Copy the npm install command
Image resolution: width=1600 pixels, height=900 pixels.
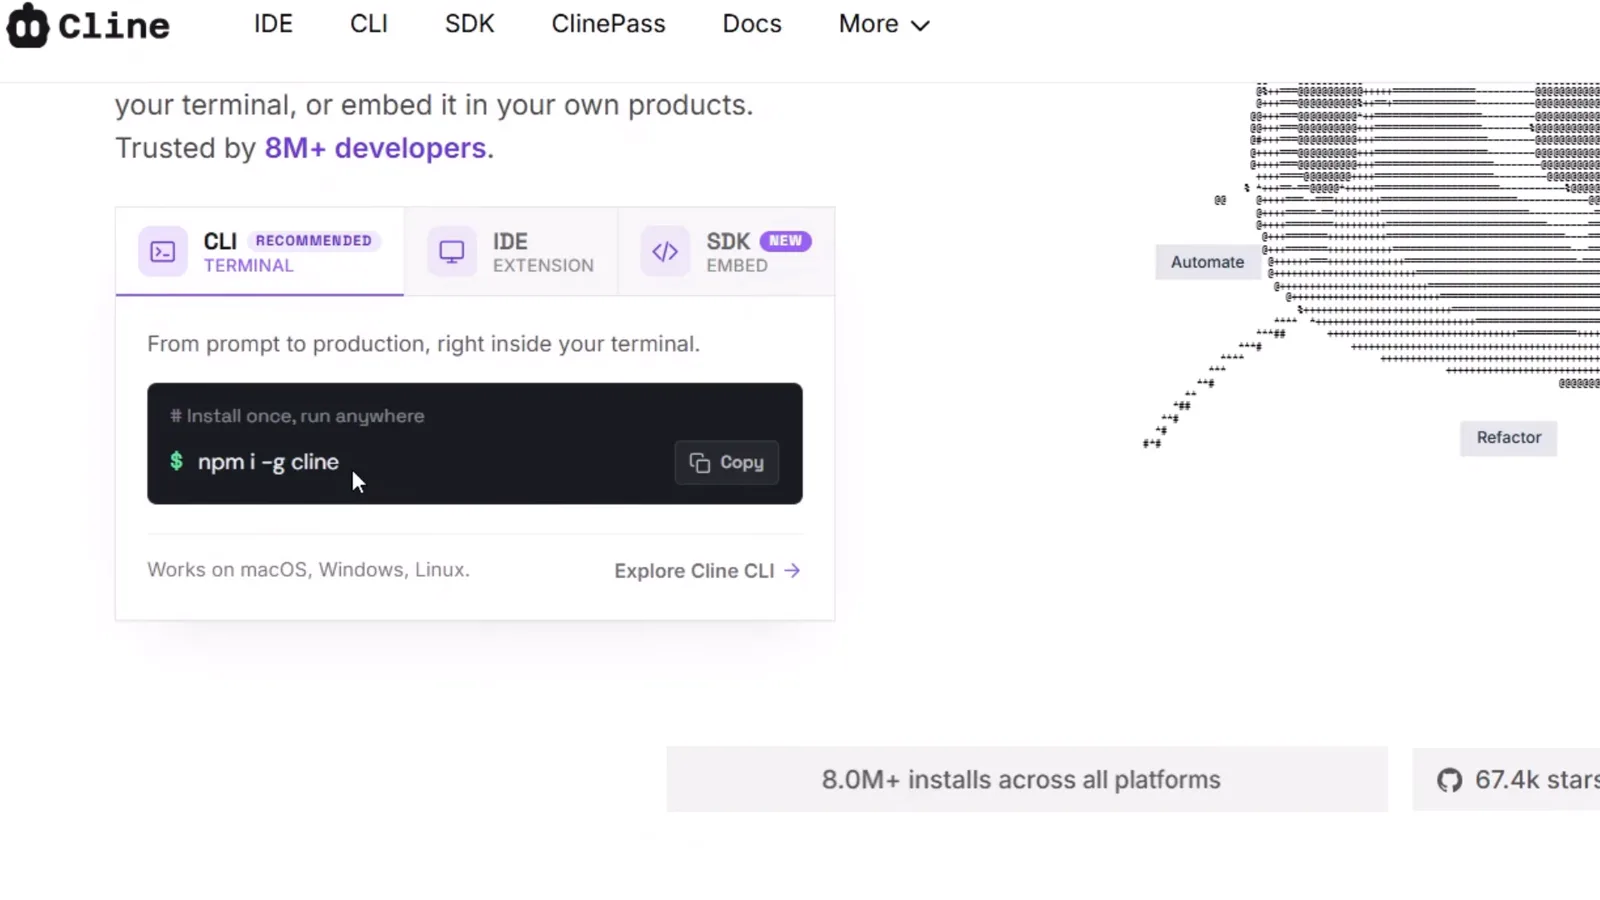727,463
